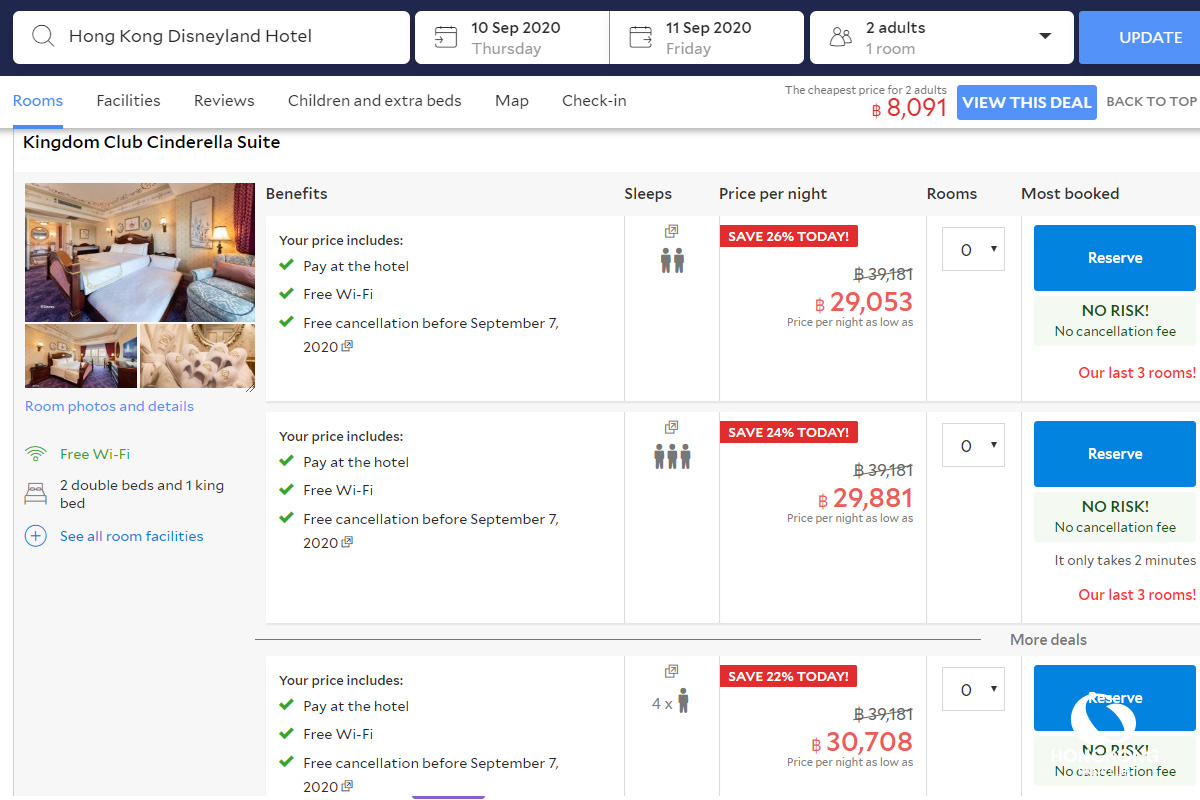The width and height of the screenshot is (1200, 800).
Task: Open the towels thumbnail photo
Action: point(198,356)
